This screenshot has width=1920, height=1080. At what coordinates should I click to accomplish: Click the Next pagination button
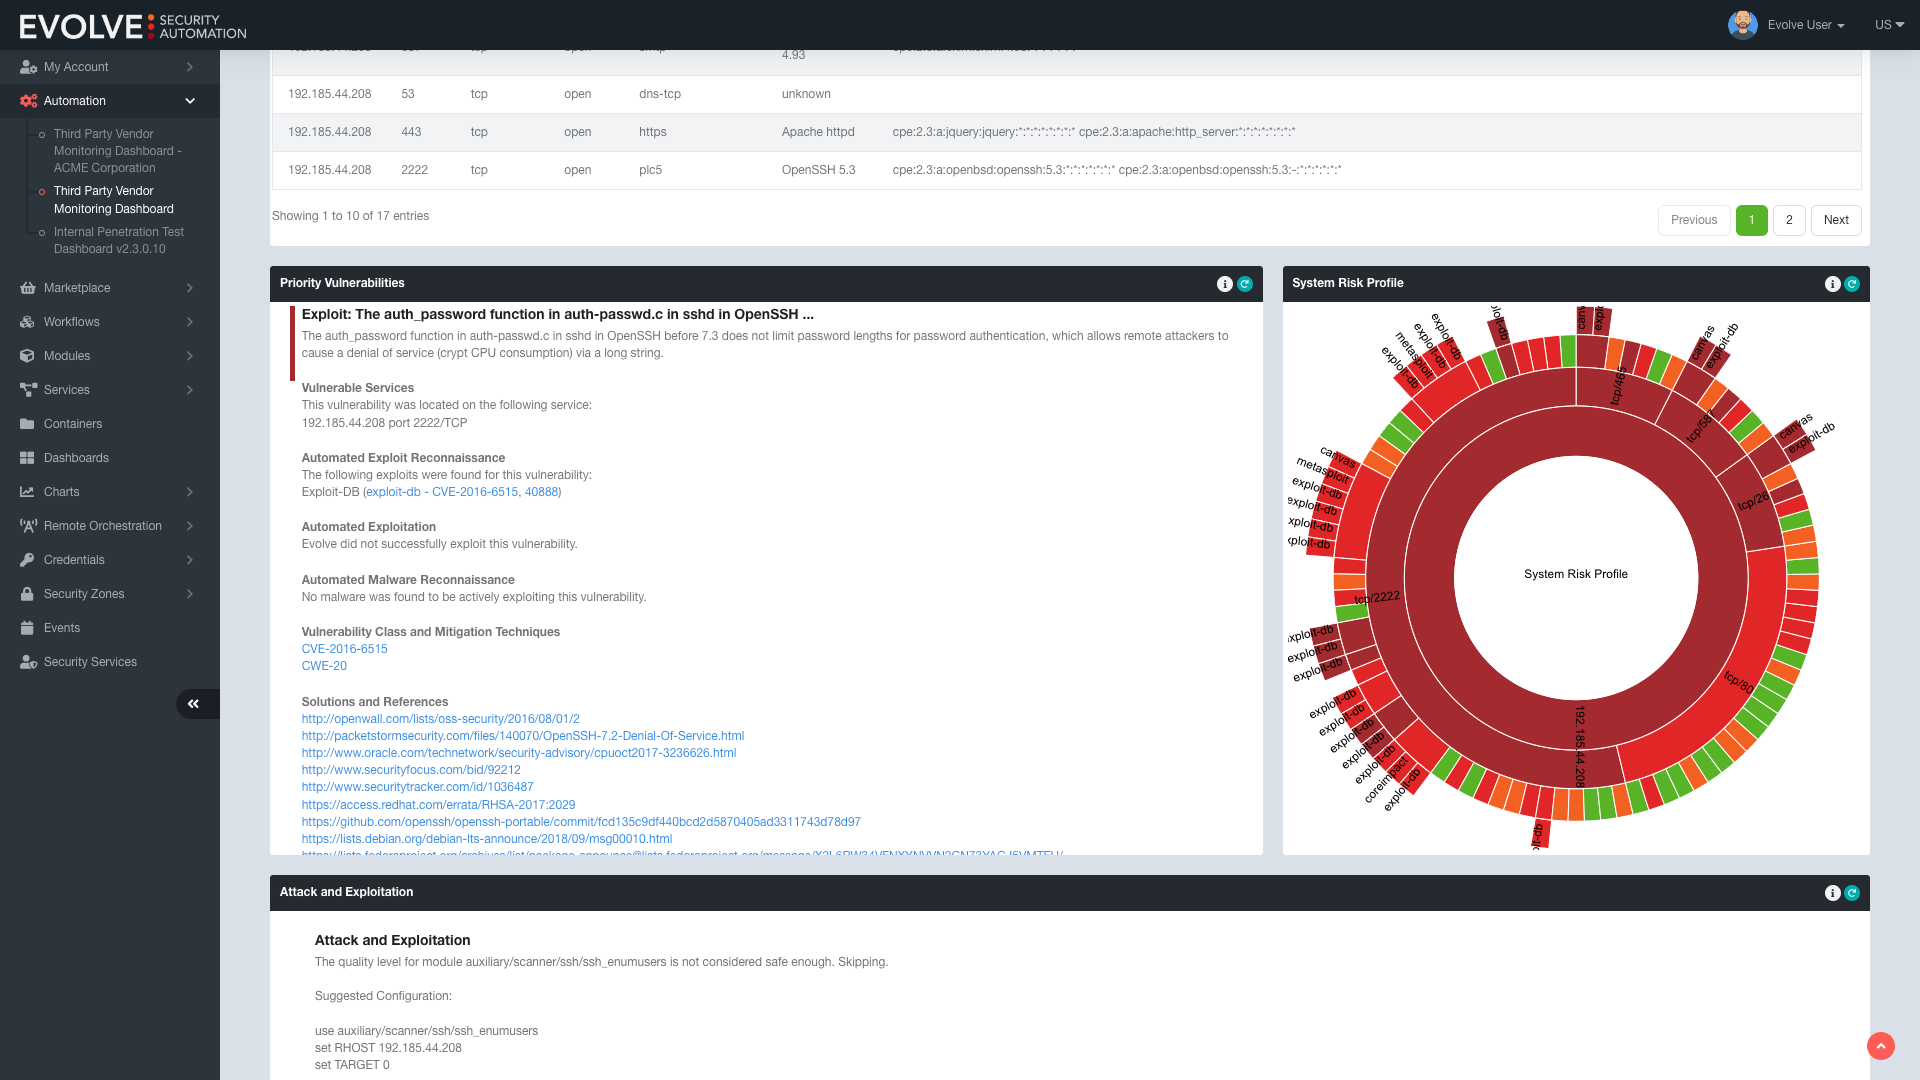click(1835, 220)
